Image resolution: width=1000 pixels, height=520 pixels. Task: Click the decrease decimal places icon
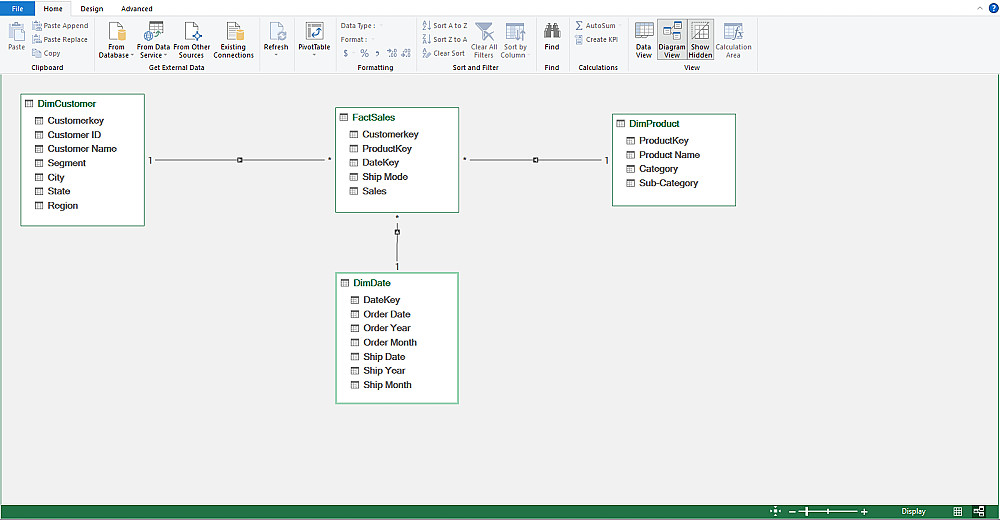click(x=406, y=54)
